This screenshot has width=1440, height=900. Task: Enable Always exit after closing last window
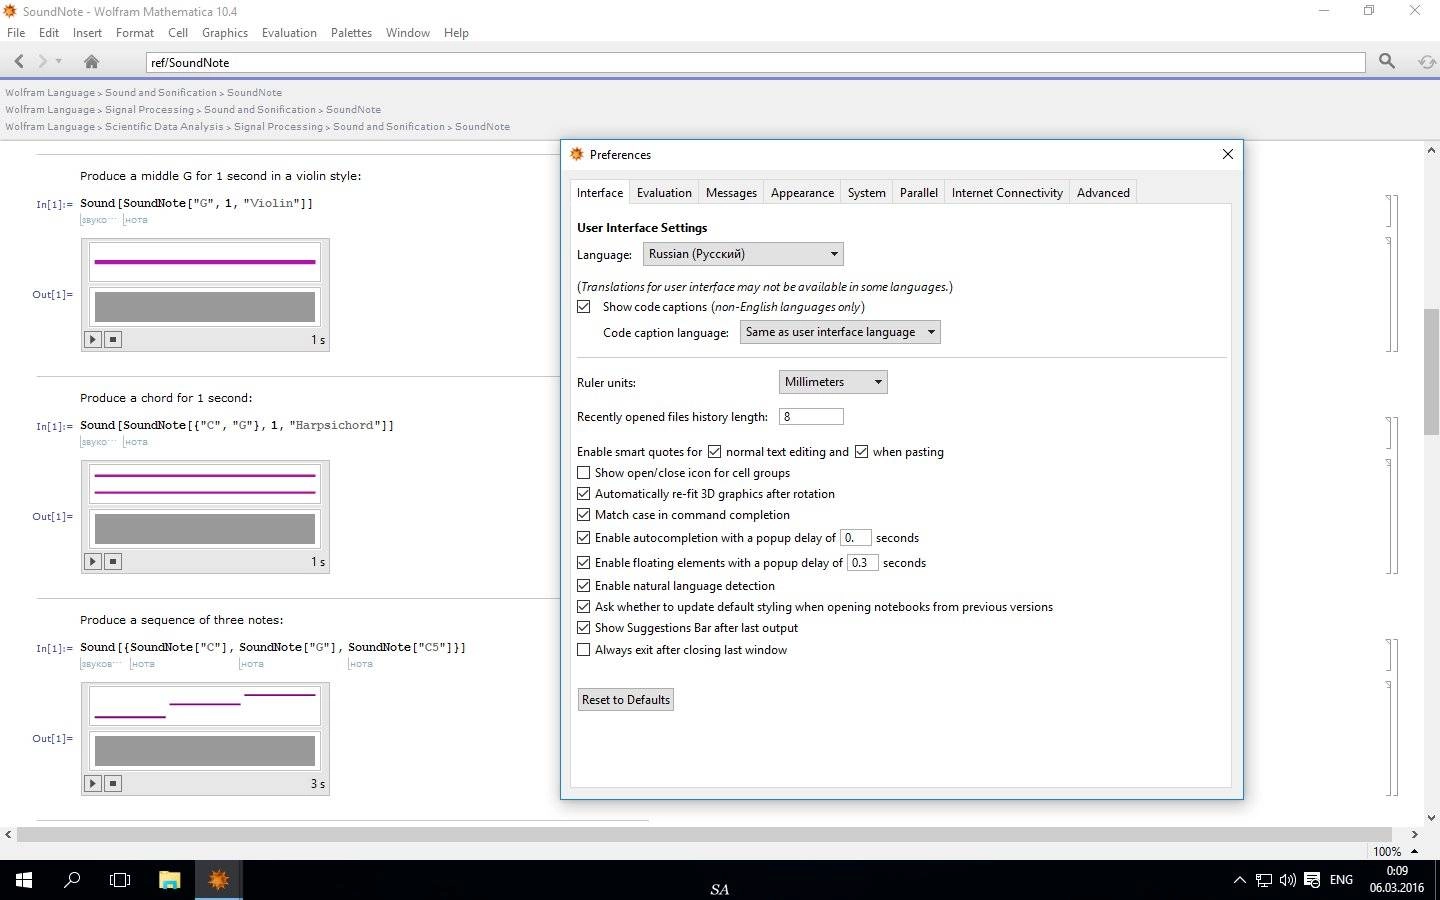[x=584, y=650]
